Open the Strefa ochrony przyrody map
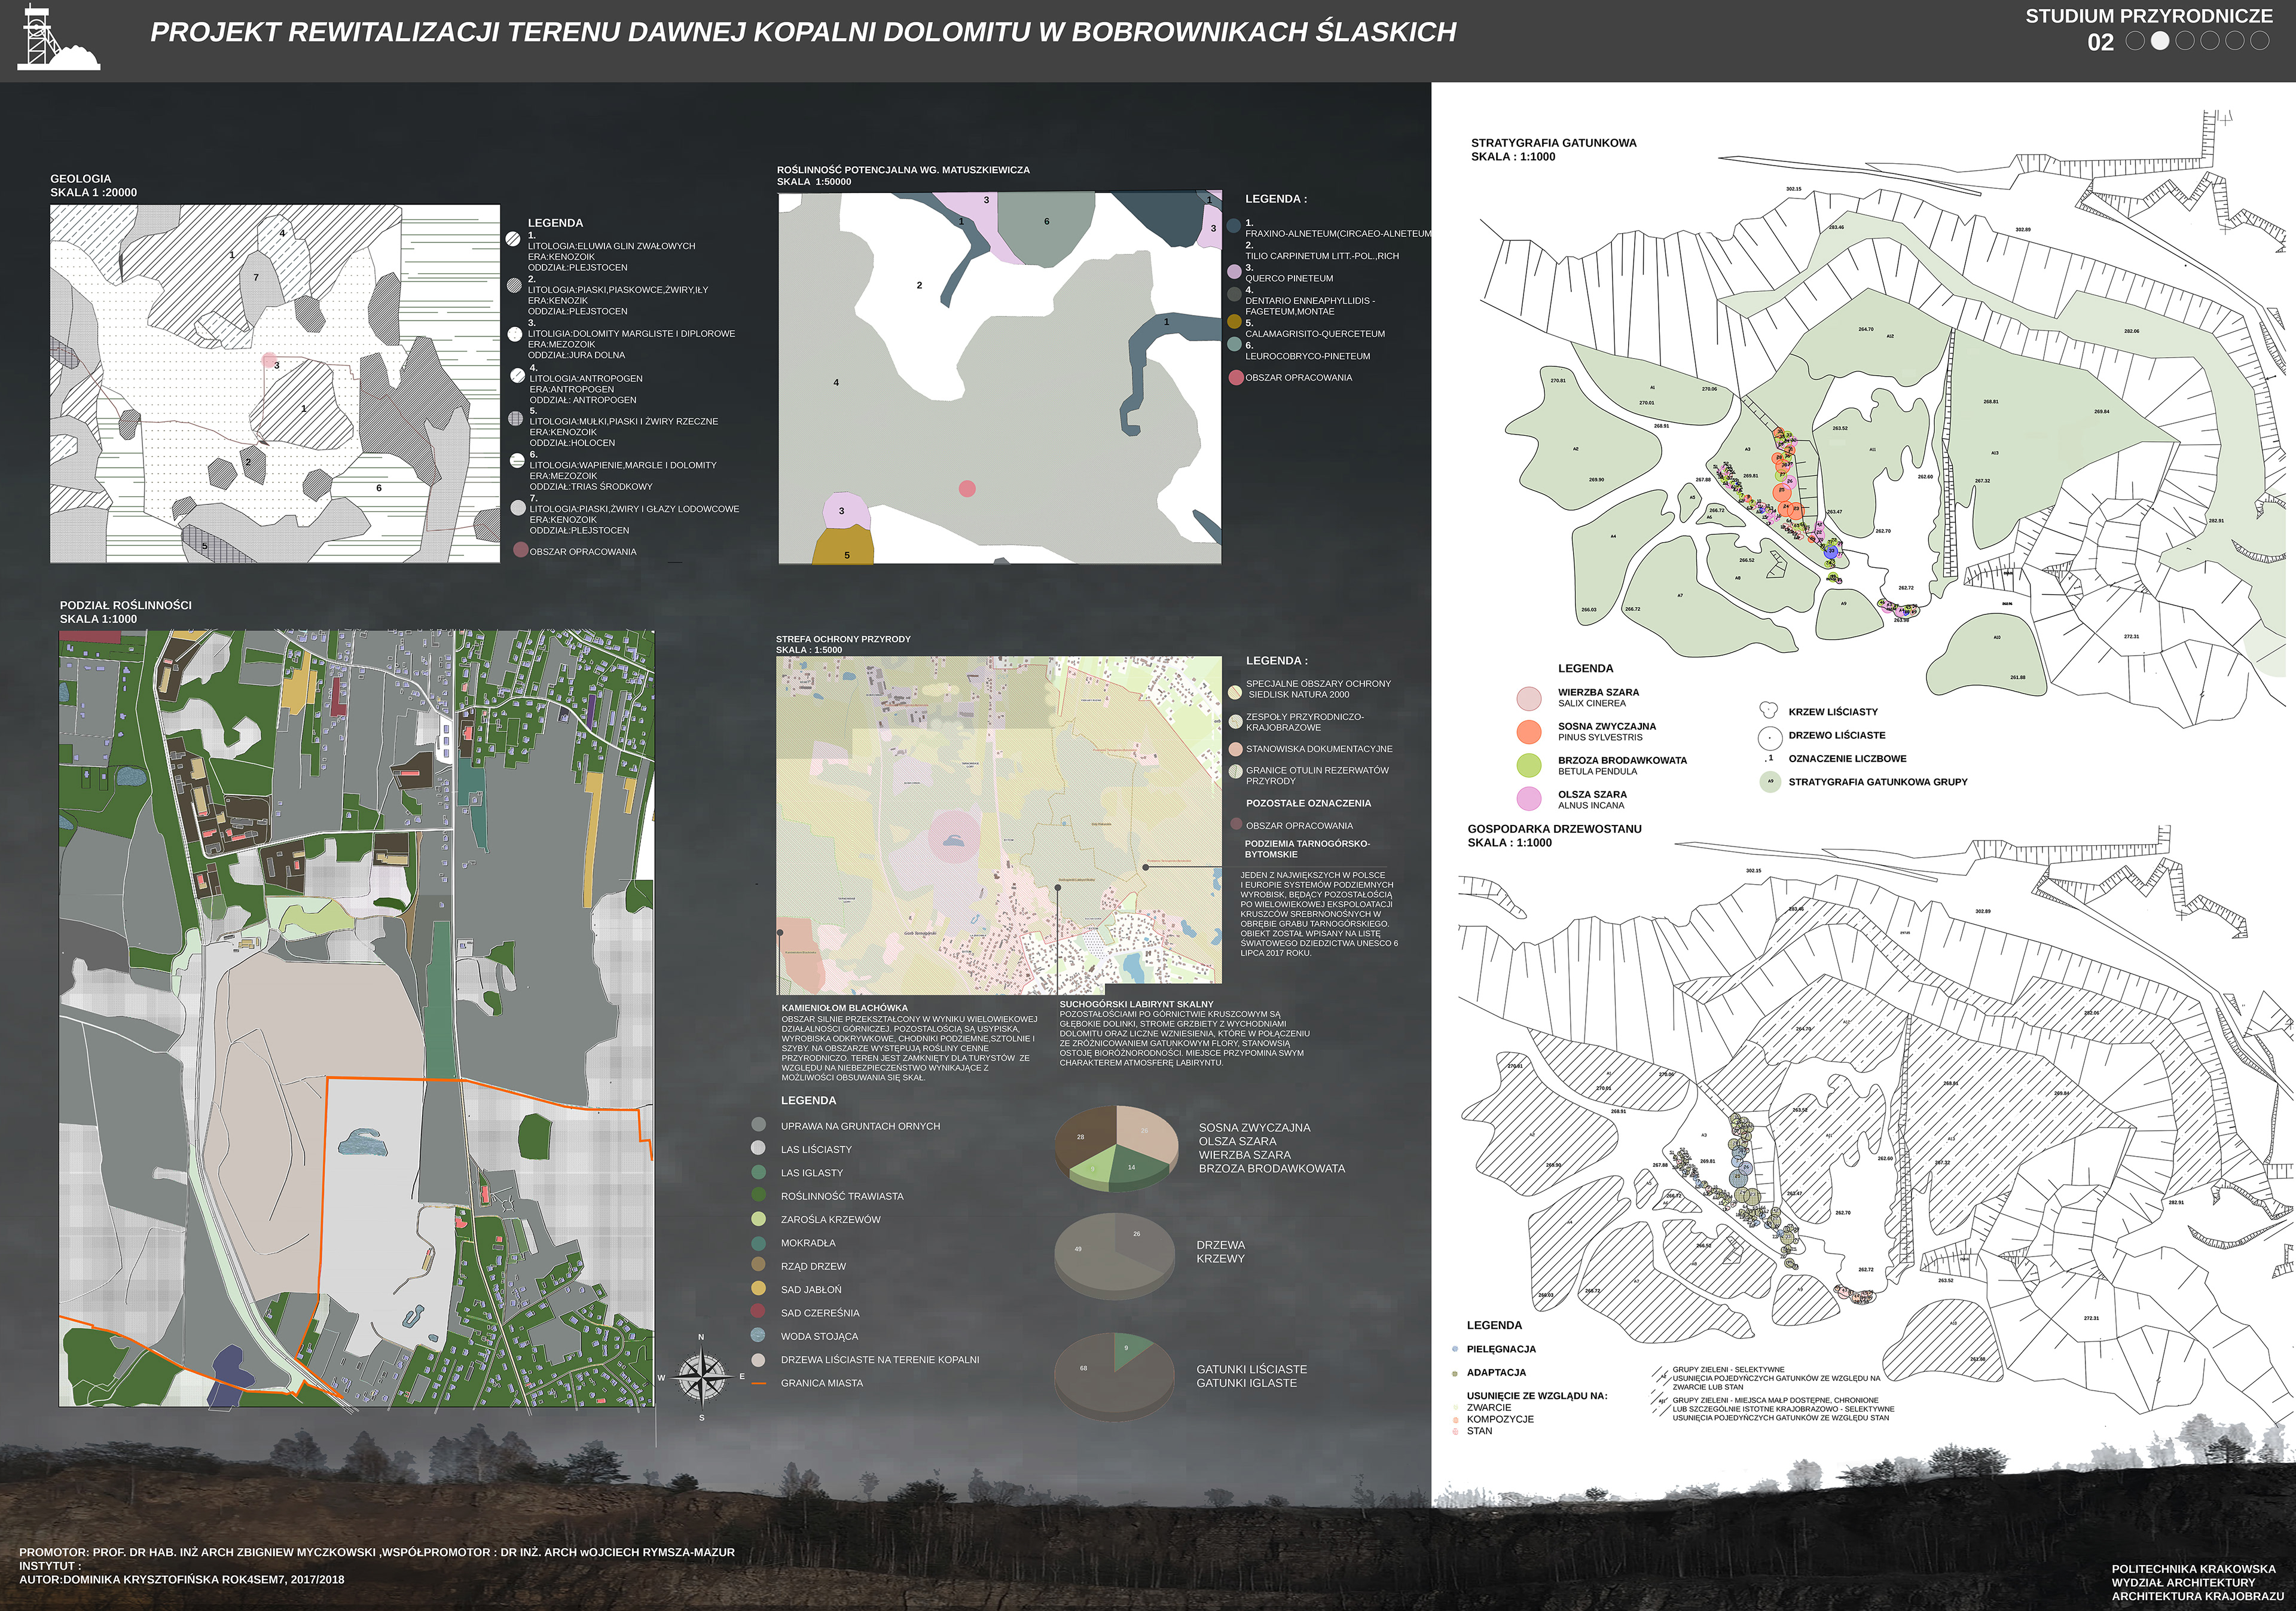 [x=999, y=825]
